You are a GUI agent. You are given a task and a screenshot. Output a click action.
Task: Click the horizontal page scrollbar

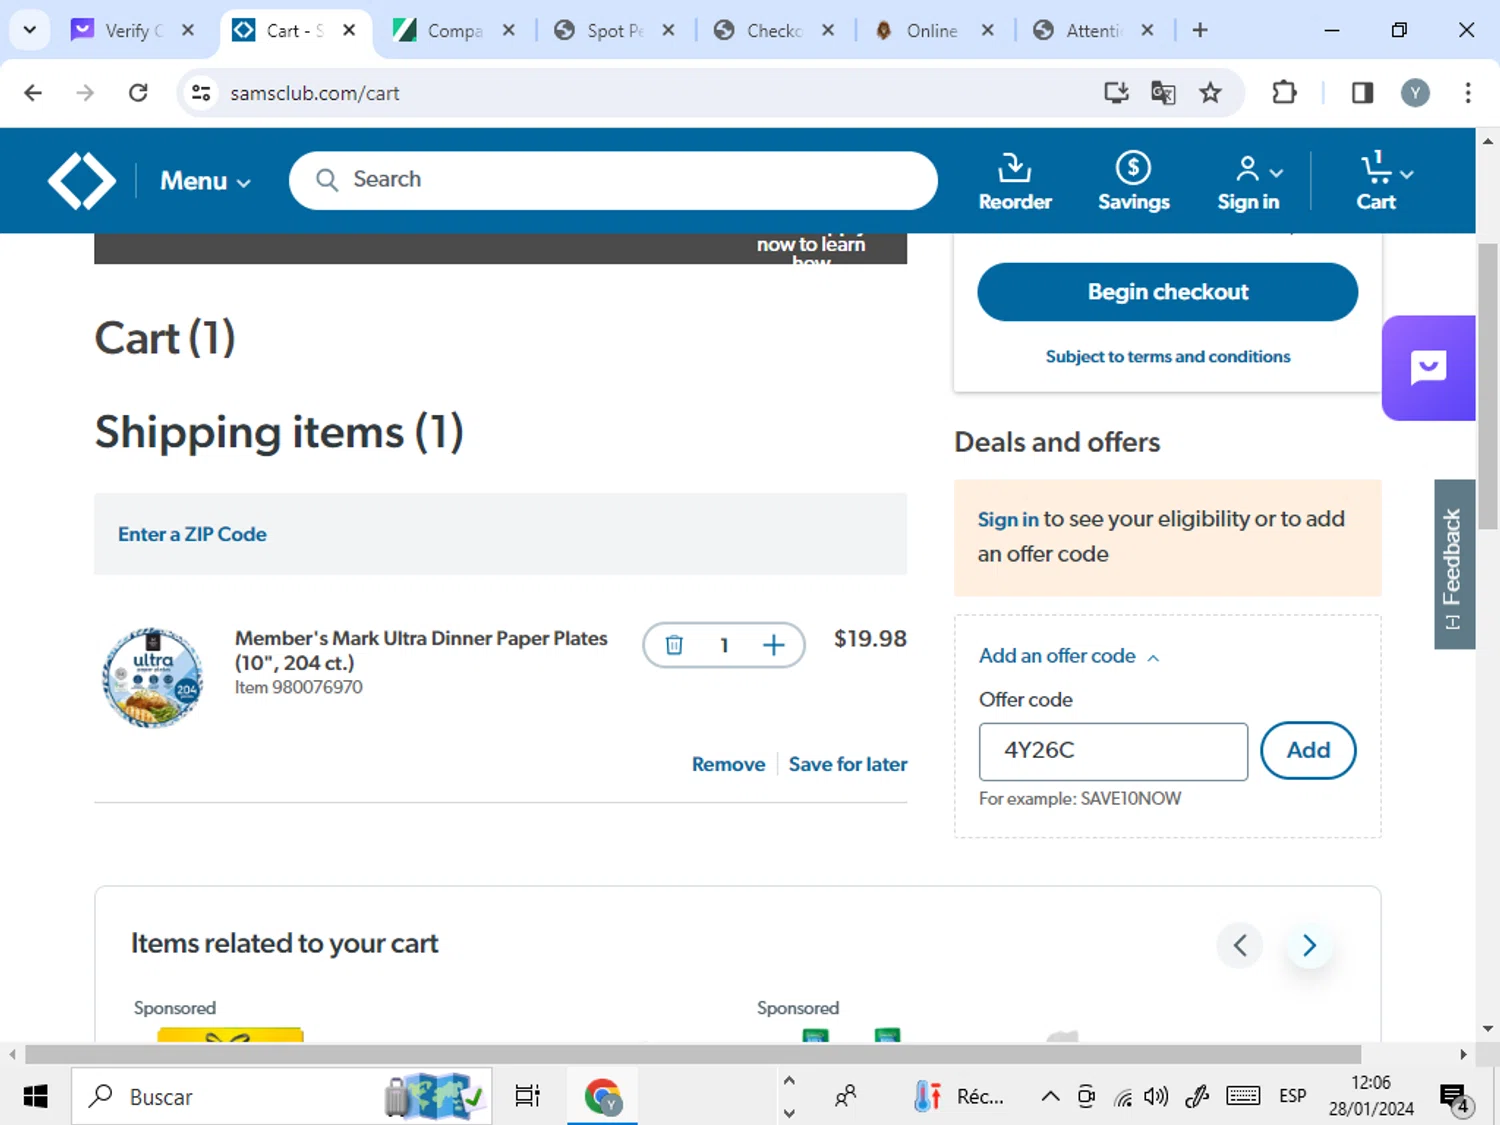693,1054
